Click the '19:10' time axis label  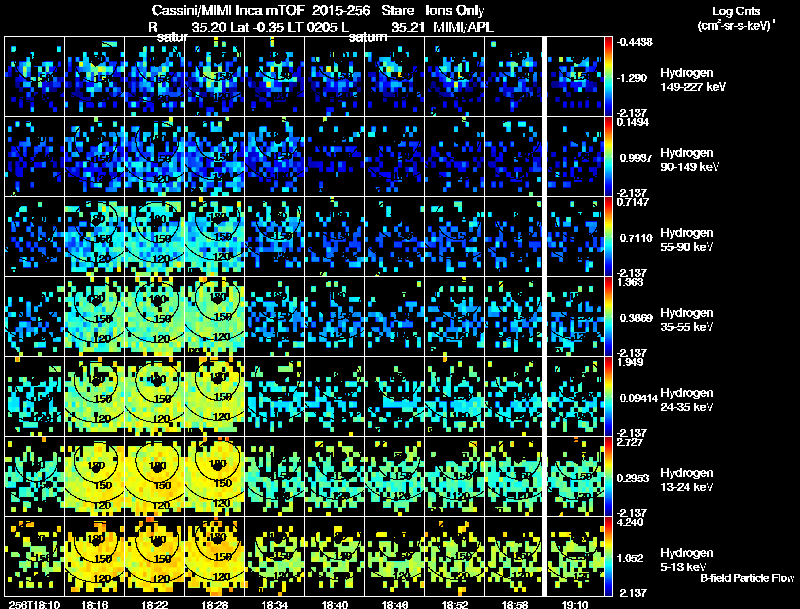[575, 605]
